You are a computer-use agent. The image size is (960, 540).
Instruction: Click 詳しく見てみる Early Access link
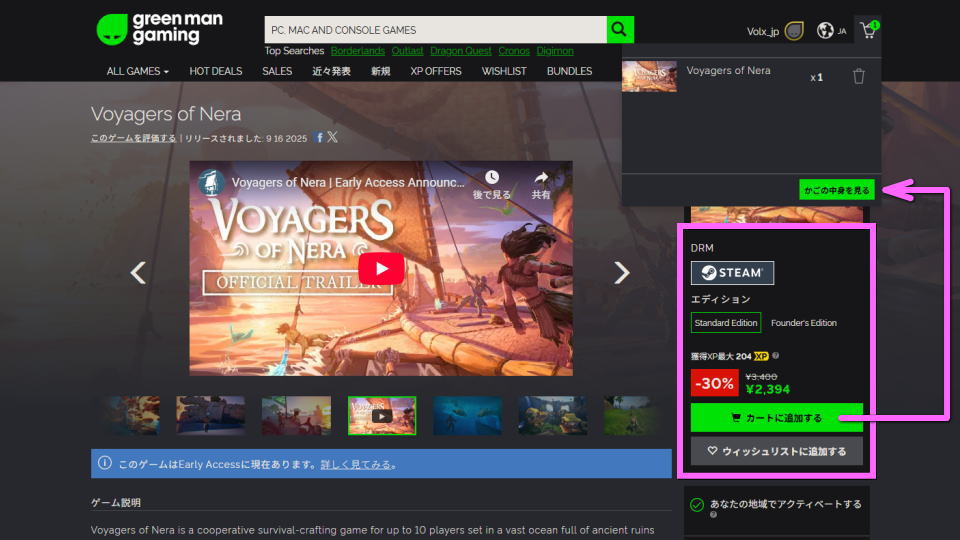(355, 464)
